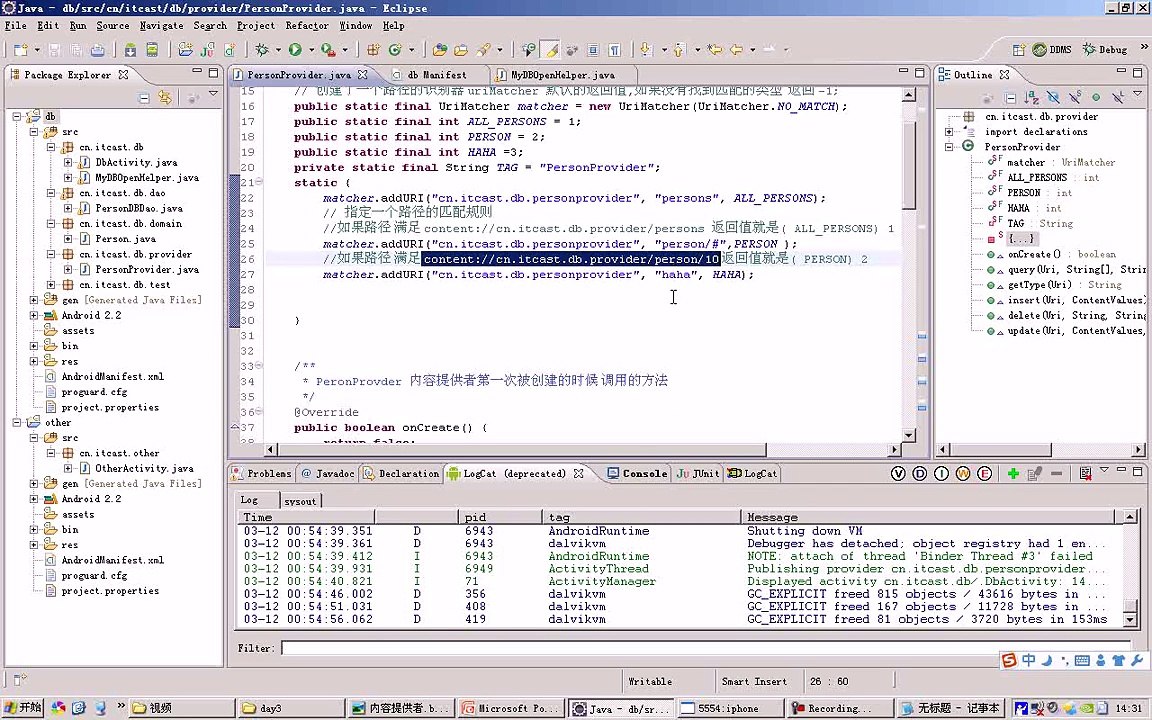Filter LogCat by Verbose level V
The width and height of the screenshot is (1152, 720).
pyautogui.click(x=898, y=474)
